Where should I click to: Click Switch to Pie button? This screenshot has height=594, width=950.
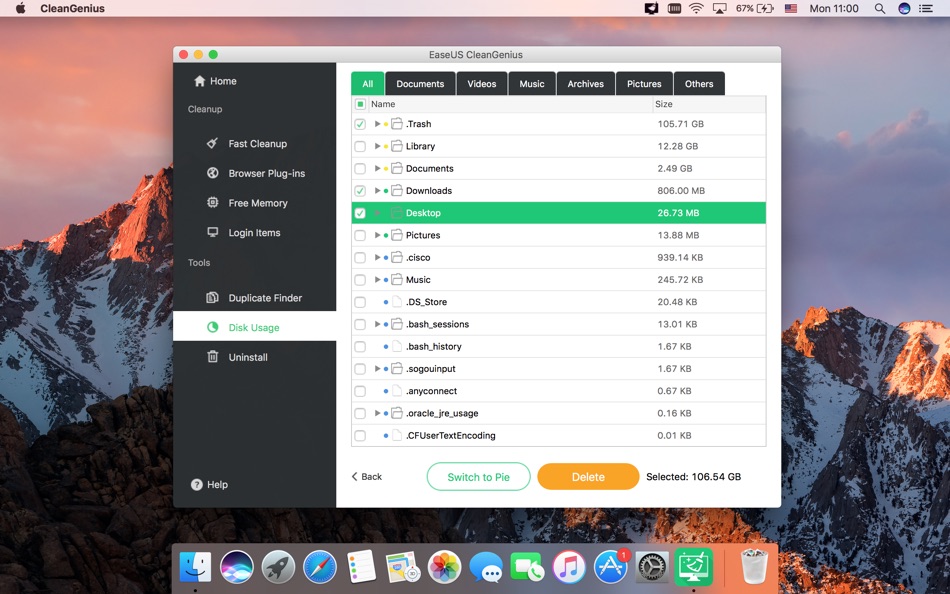pyautogui.click(x=479, y=477)
